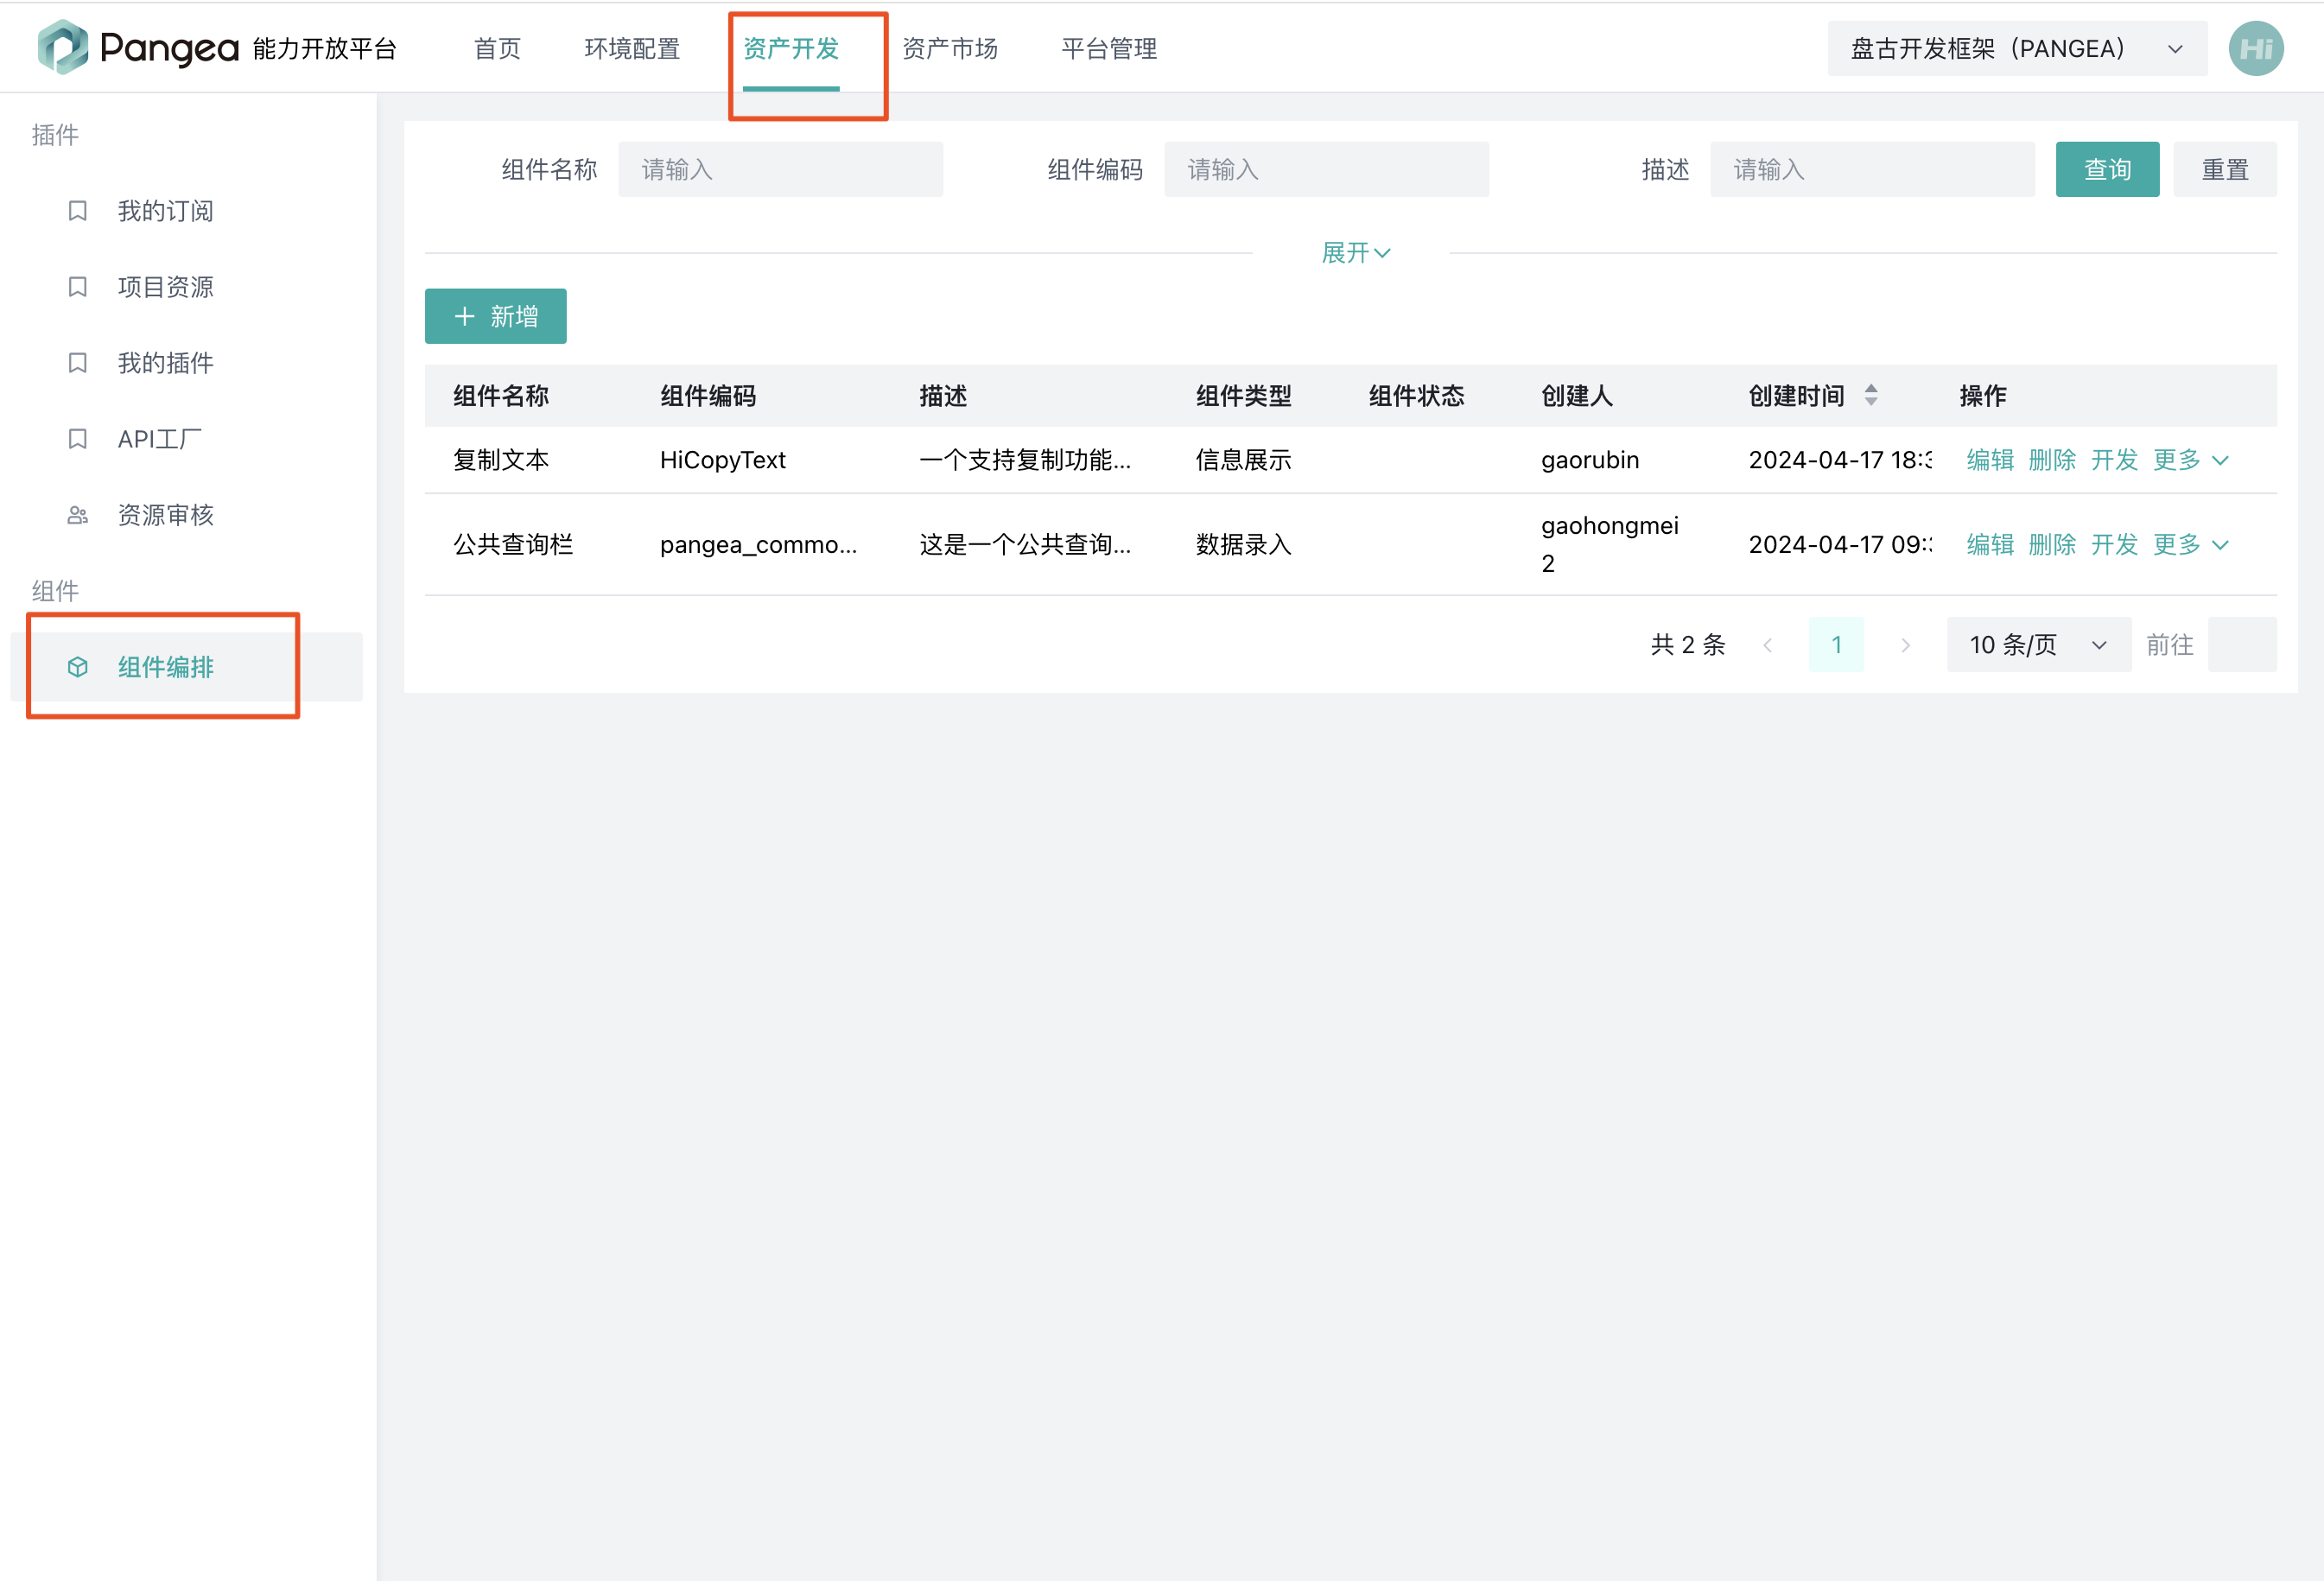Click the 数据录入 type cell
Viewport: 2324px width, 1581px height.
(1243, 544)
